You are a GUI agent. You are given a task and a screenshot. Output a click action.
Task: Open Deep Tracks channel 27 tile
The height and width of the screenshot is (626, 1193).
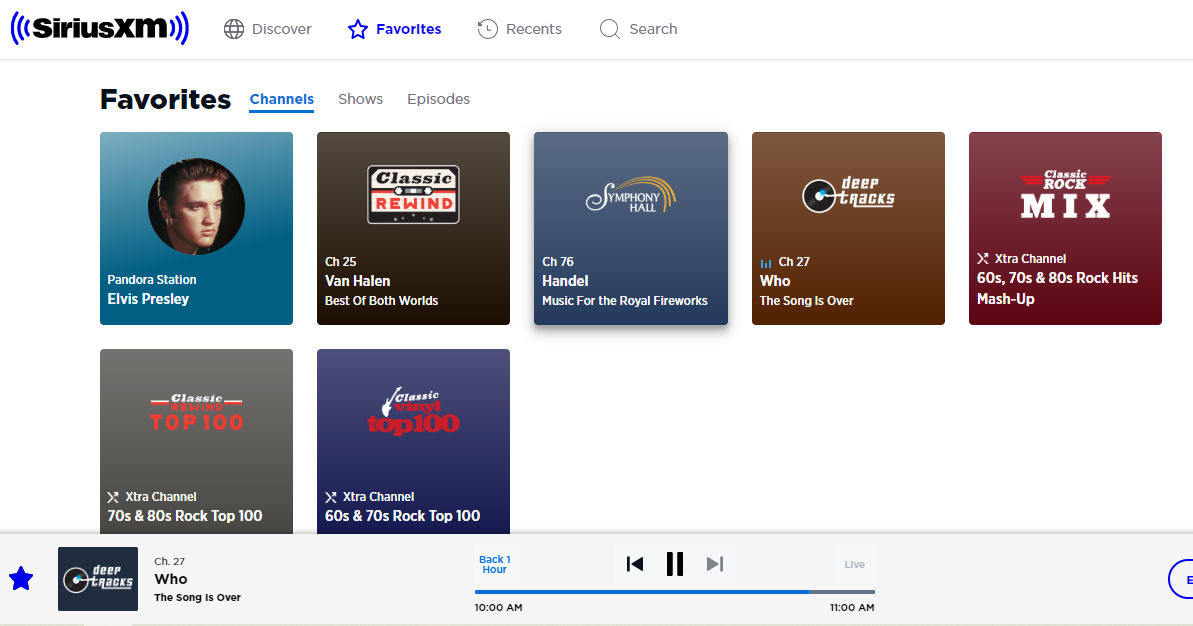click(848, 228)
